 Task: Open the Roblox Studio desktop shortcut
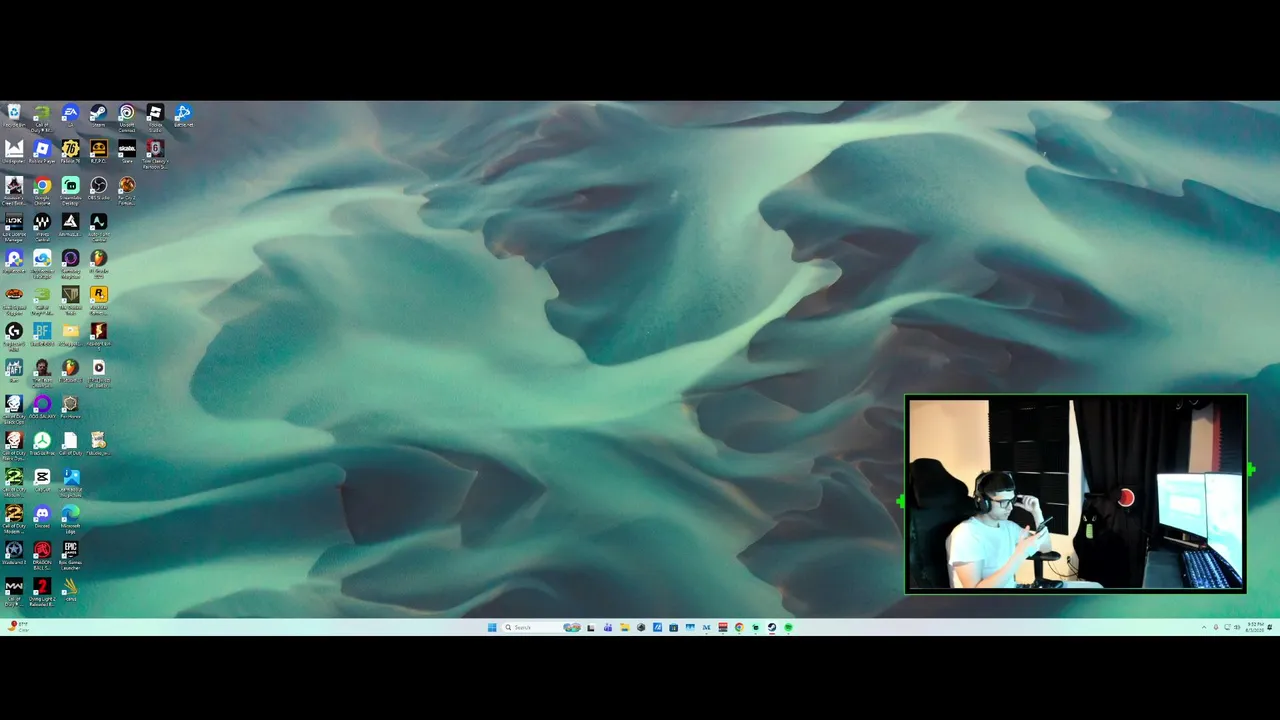pyautogui.click(x=155, y=118)
